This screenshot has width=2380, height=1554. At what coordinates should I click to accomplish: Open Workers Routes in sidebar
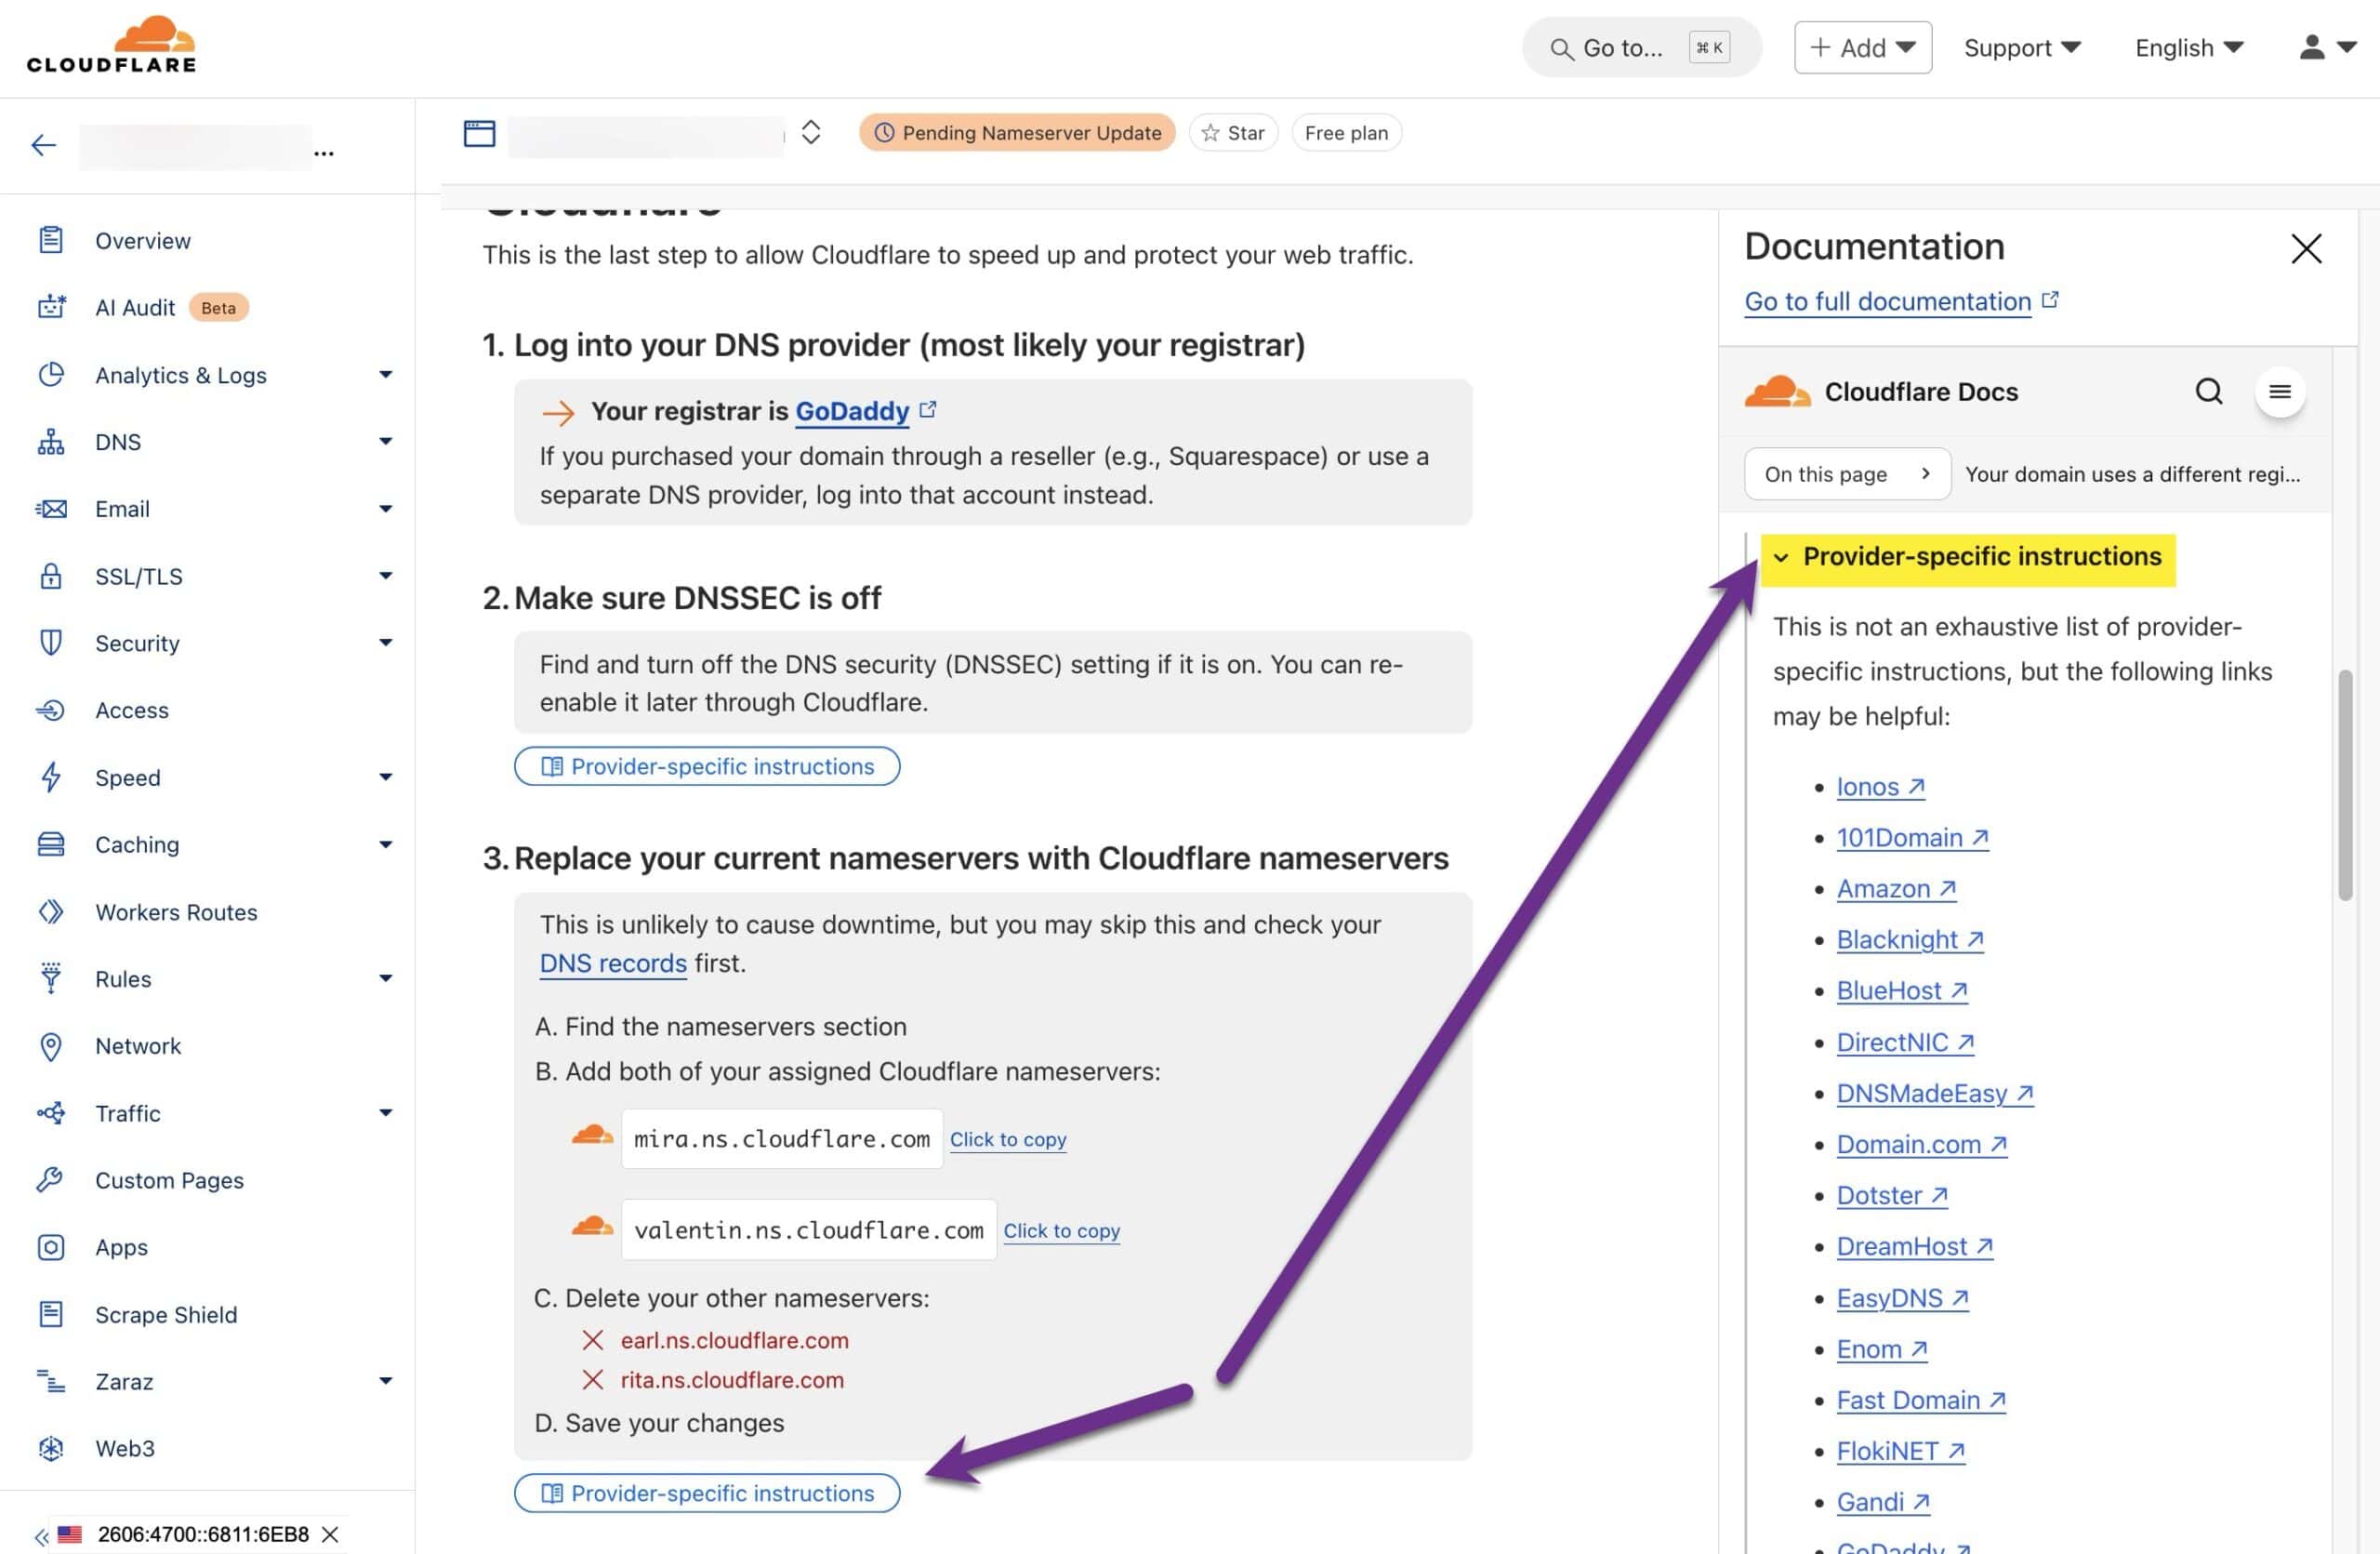176,912
